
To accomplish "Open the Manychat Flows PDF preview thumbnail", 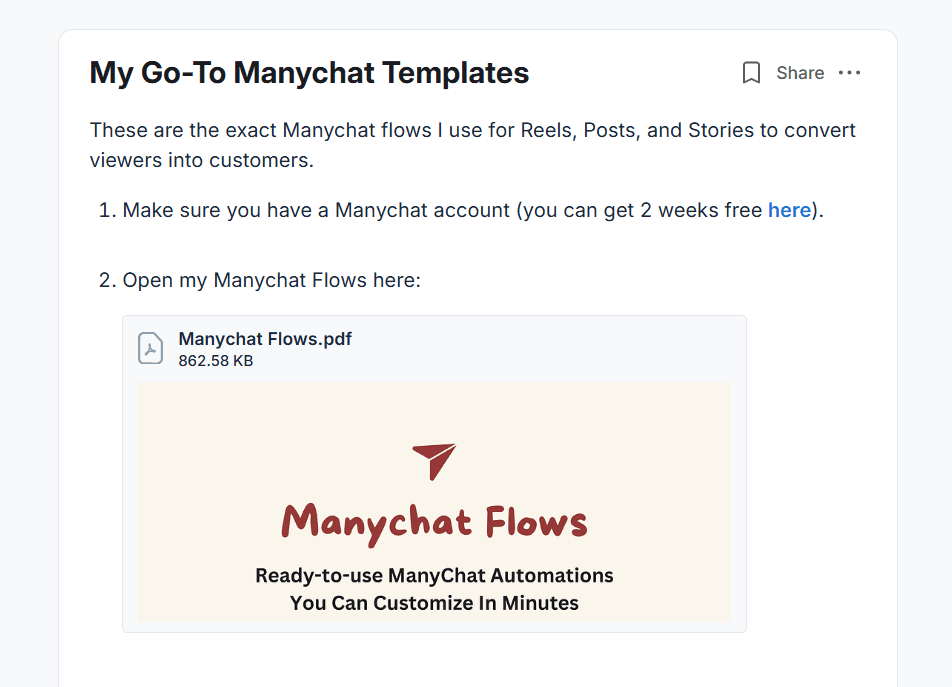I will tap(434, 502).
